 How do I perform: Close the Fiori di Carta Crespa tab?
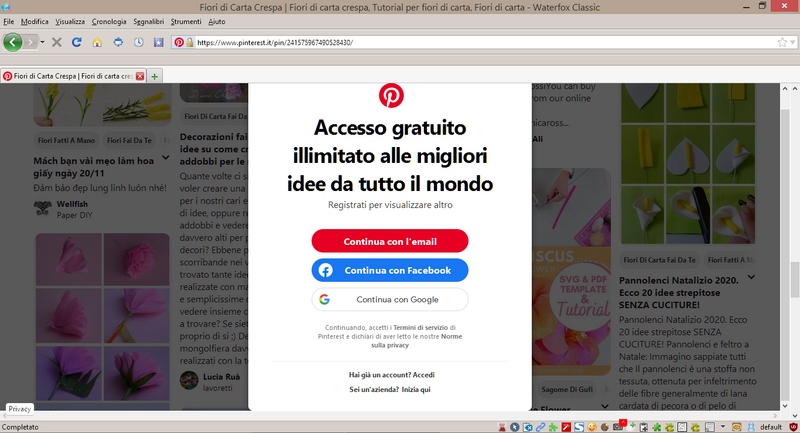[140, 76]
